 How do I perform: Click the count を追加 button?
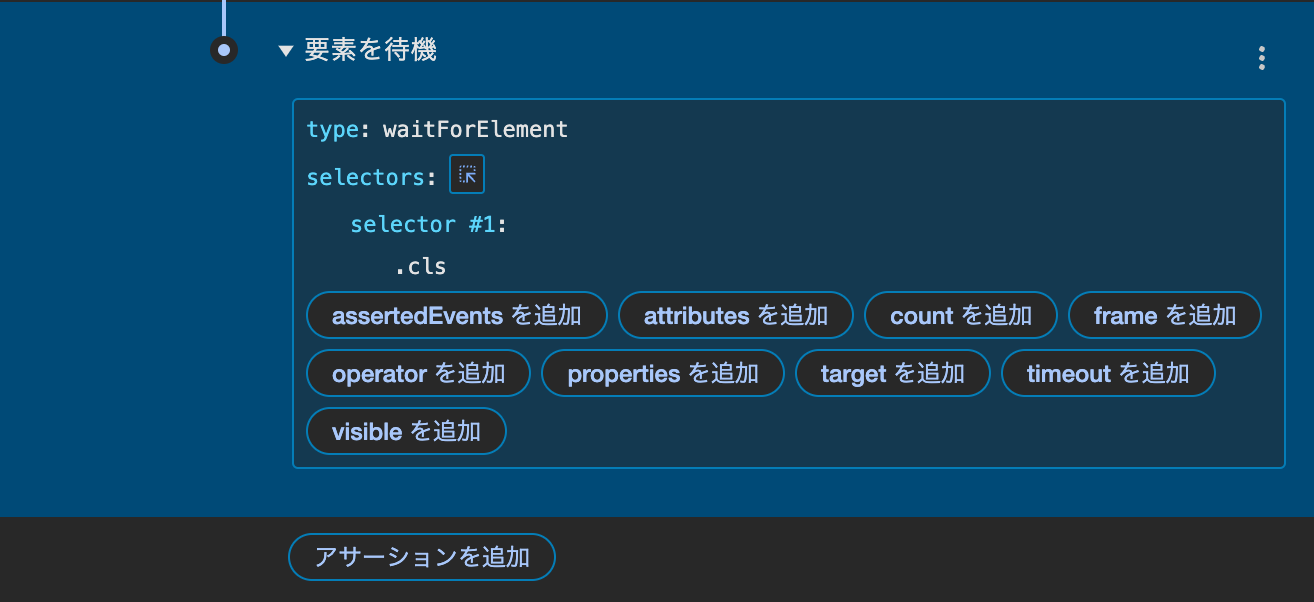[960, 316]
